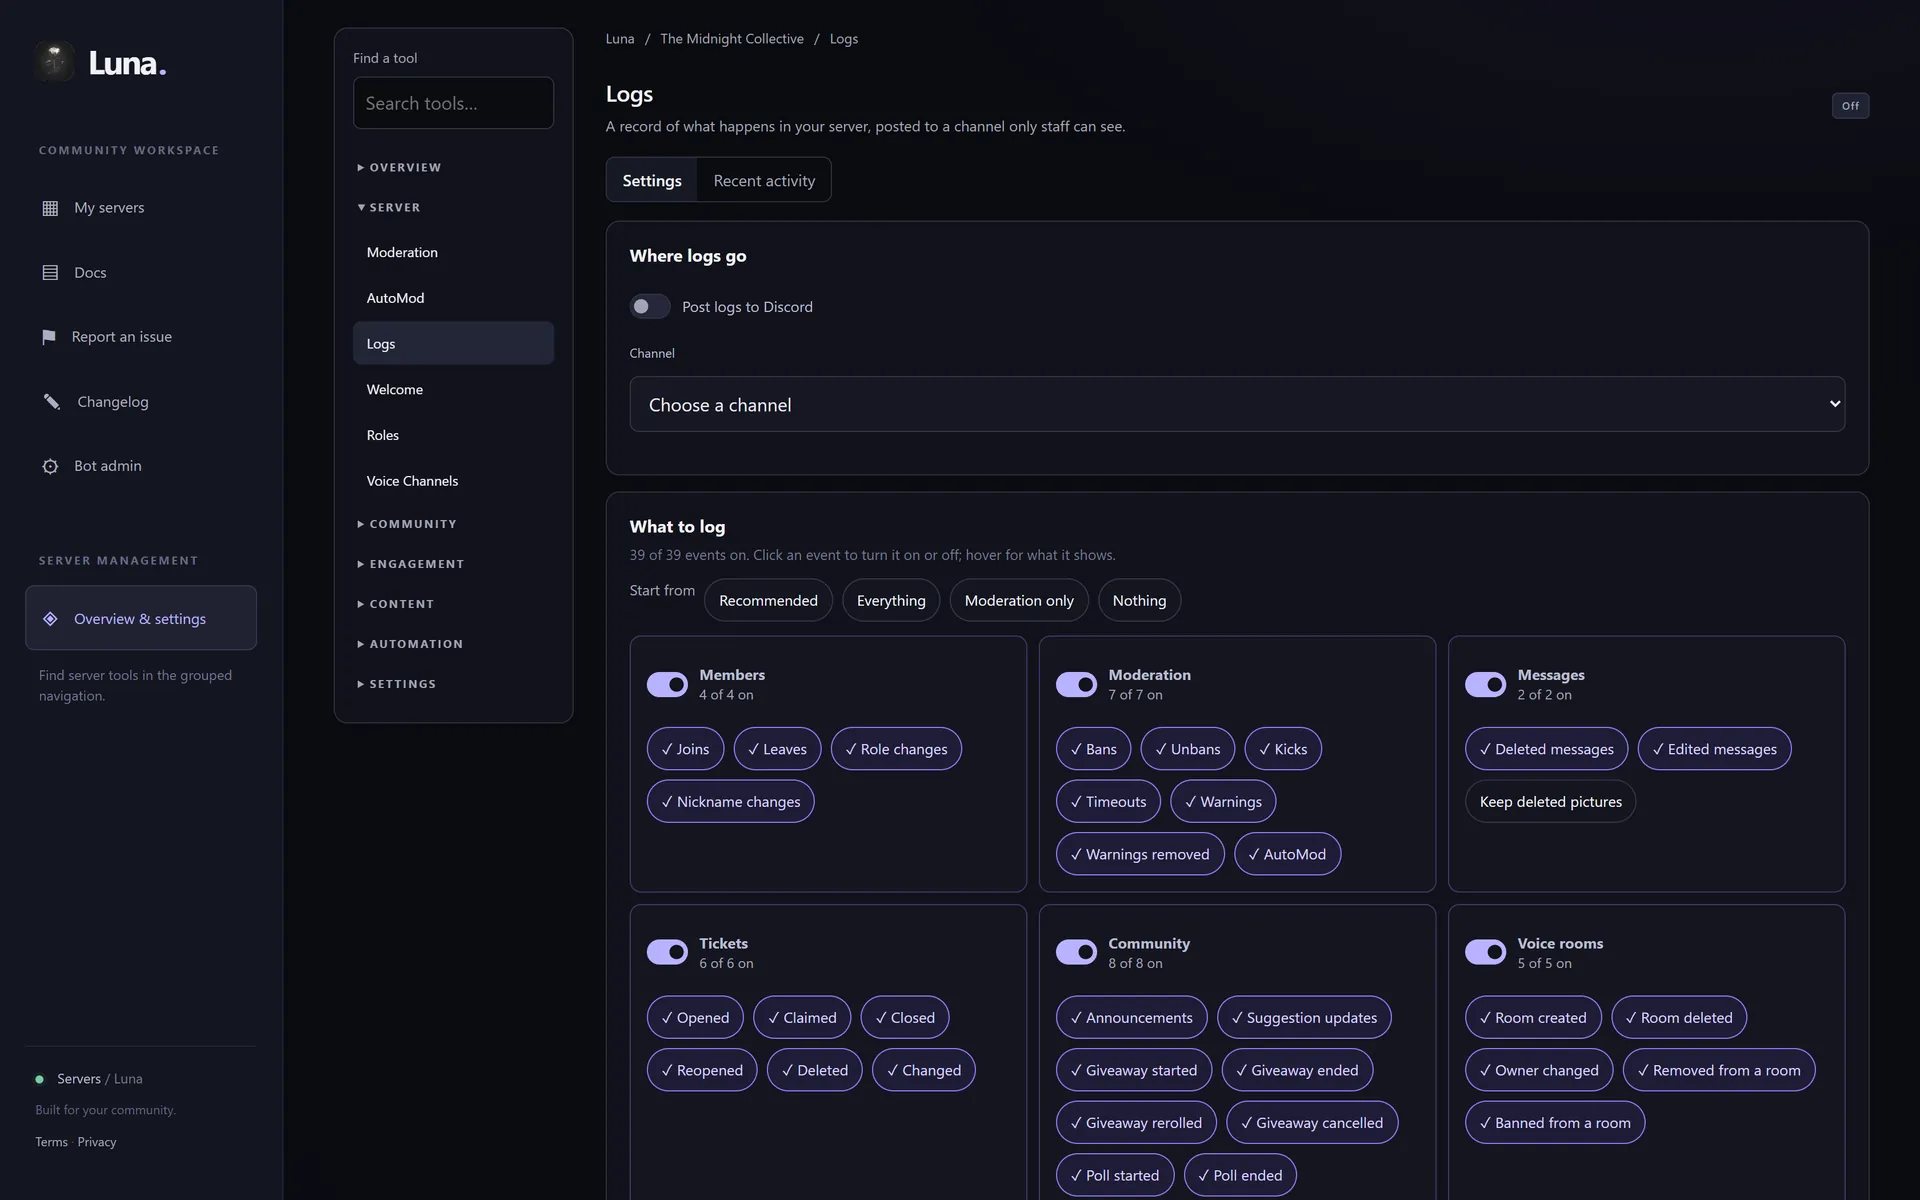1920x1200 pixels.
Task: Open Voice Channels tool page
Action: click(x=453, y=481)
